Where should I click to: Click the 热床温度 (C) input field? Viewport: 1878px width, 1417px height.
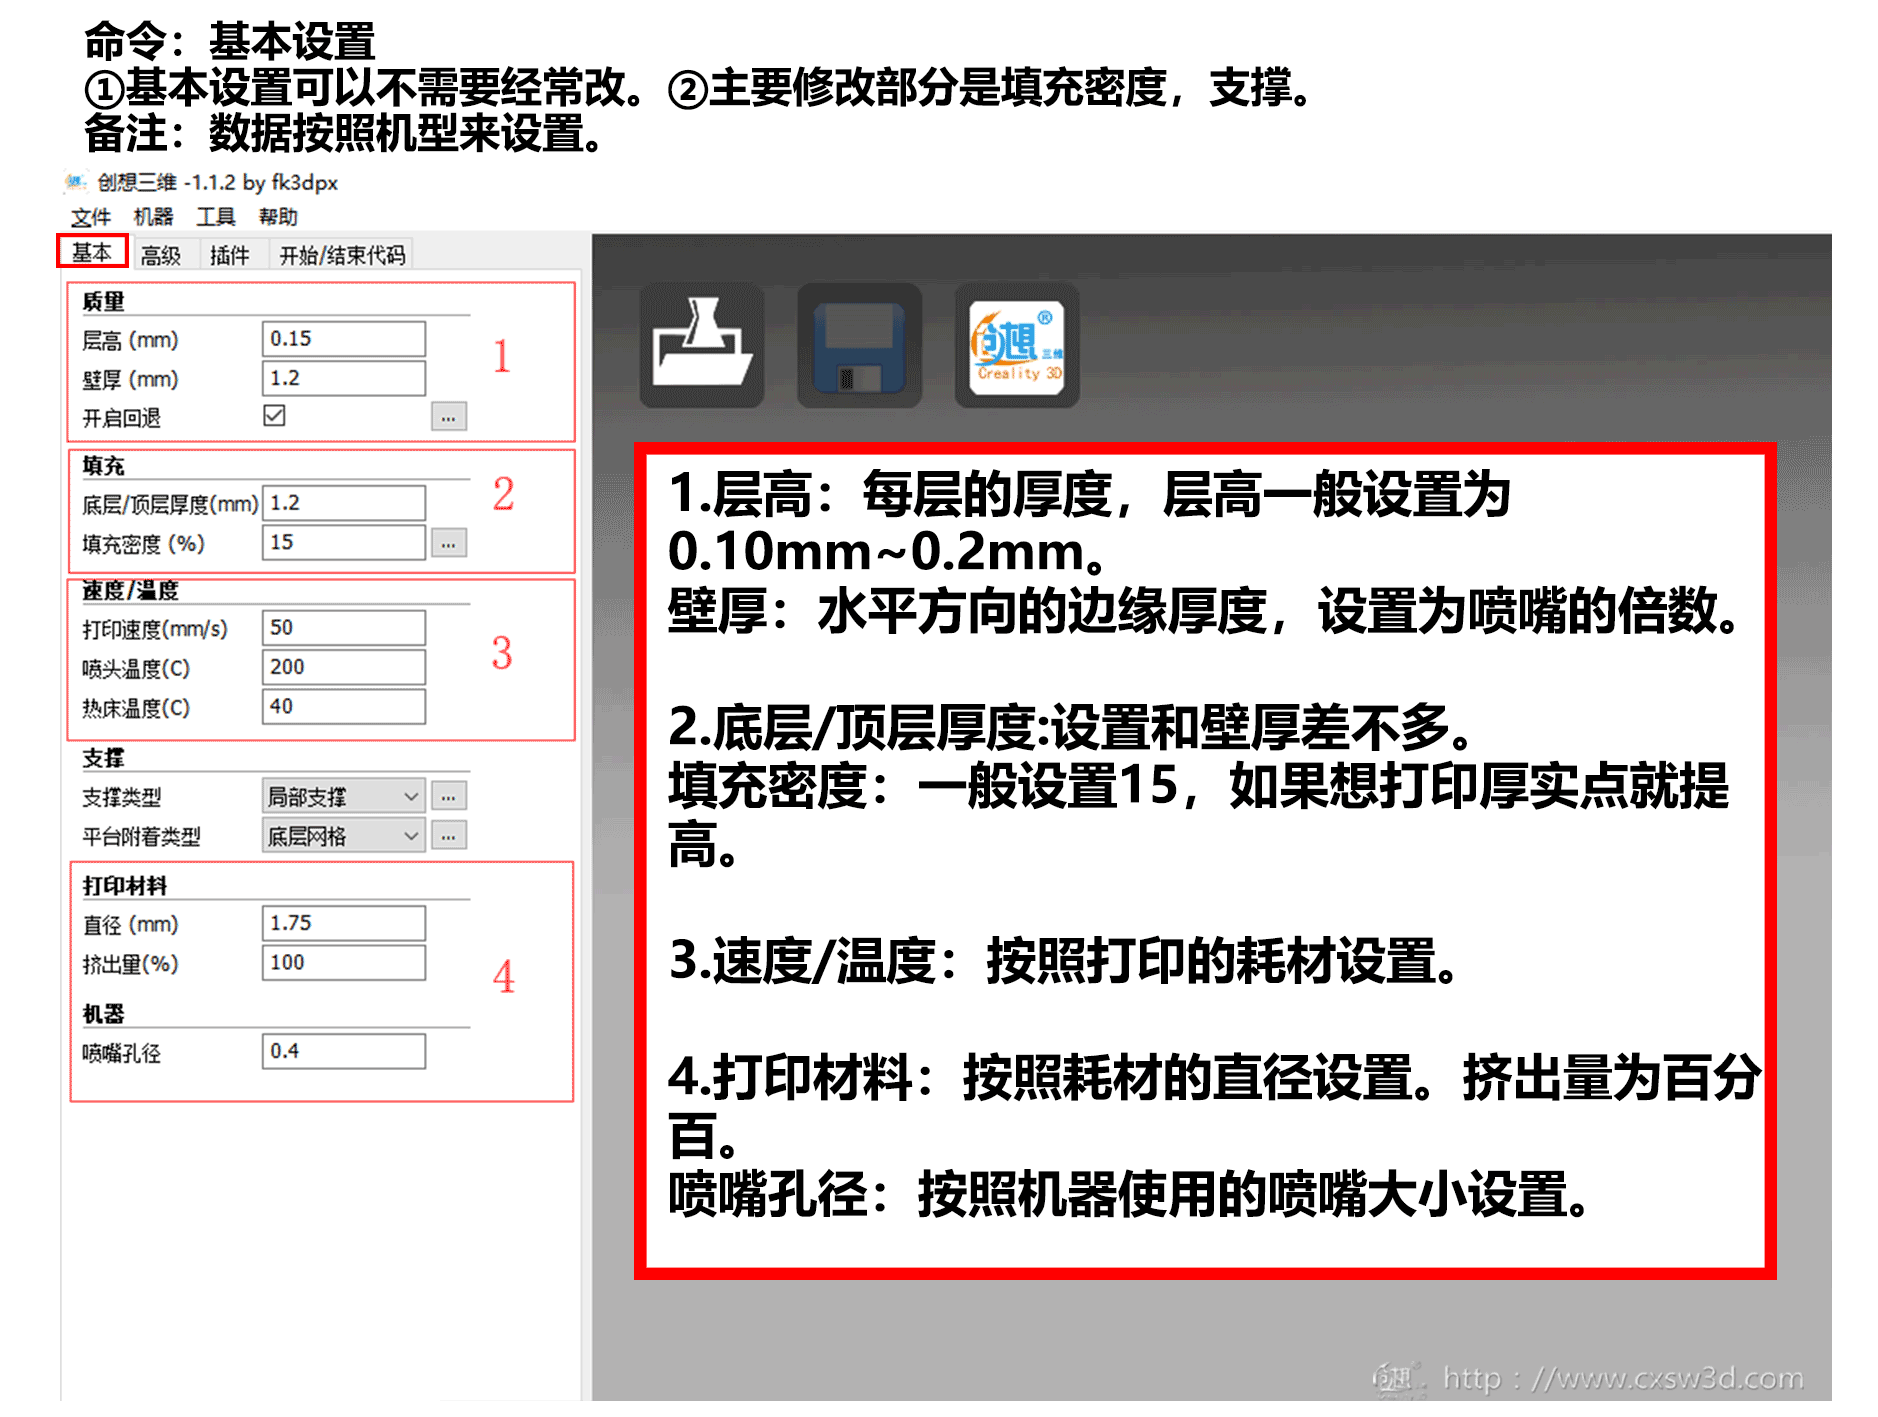pyautogui.click(x=344, y=706)
